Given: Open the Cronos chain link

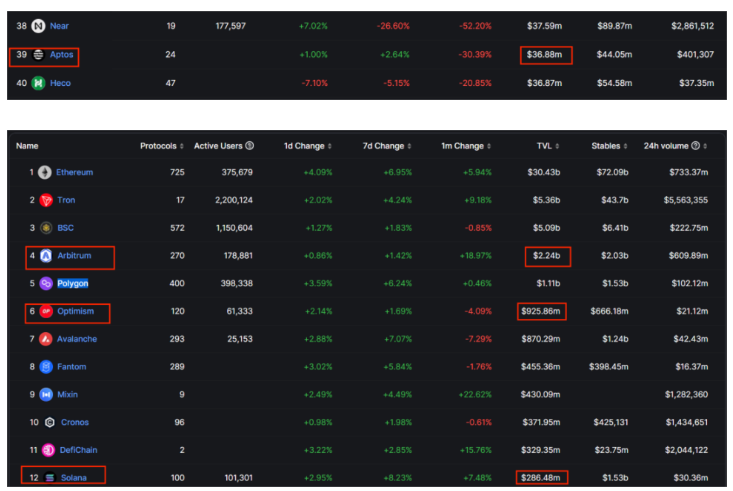Looking at the screenshot, I should tap(75, 422).
